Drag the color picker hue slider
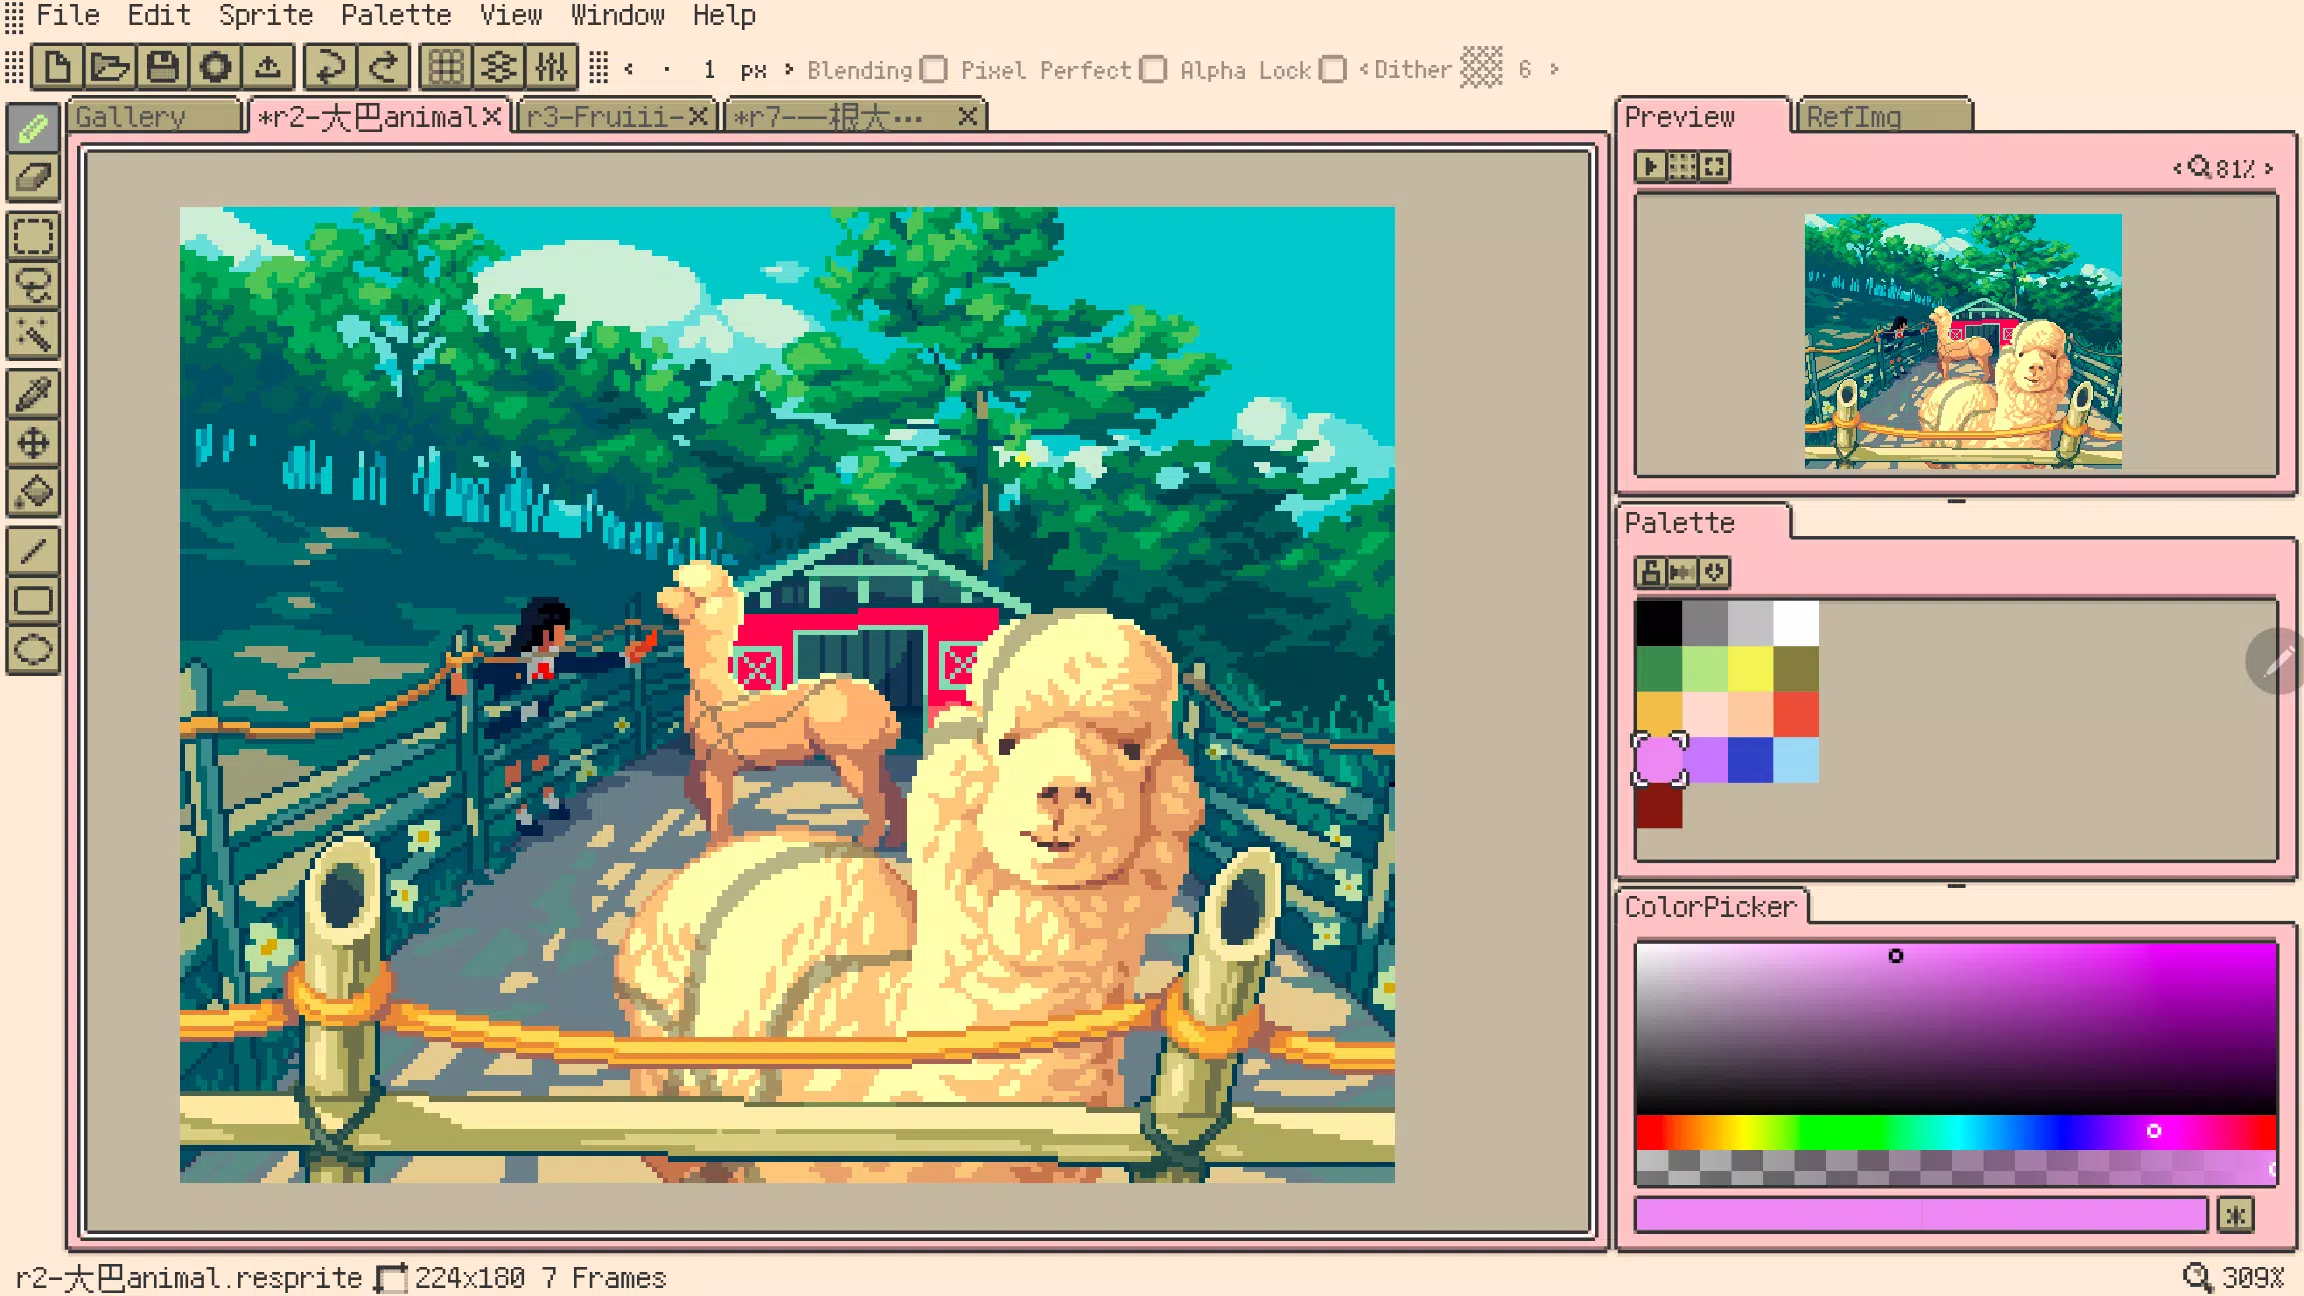The width and height of the screenshot is (2304, 1296). 2155,1128
